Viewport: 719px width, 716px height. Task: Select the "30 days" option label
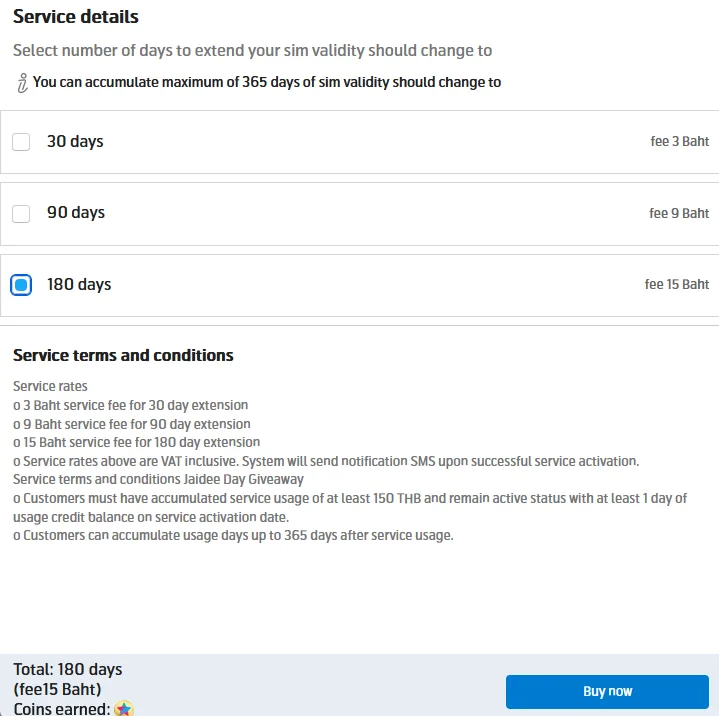pyautogui.click(x=75, y=142)
